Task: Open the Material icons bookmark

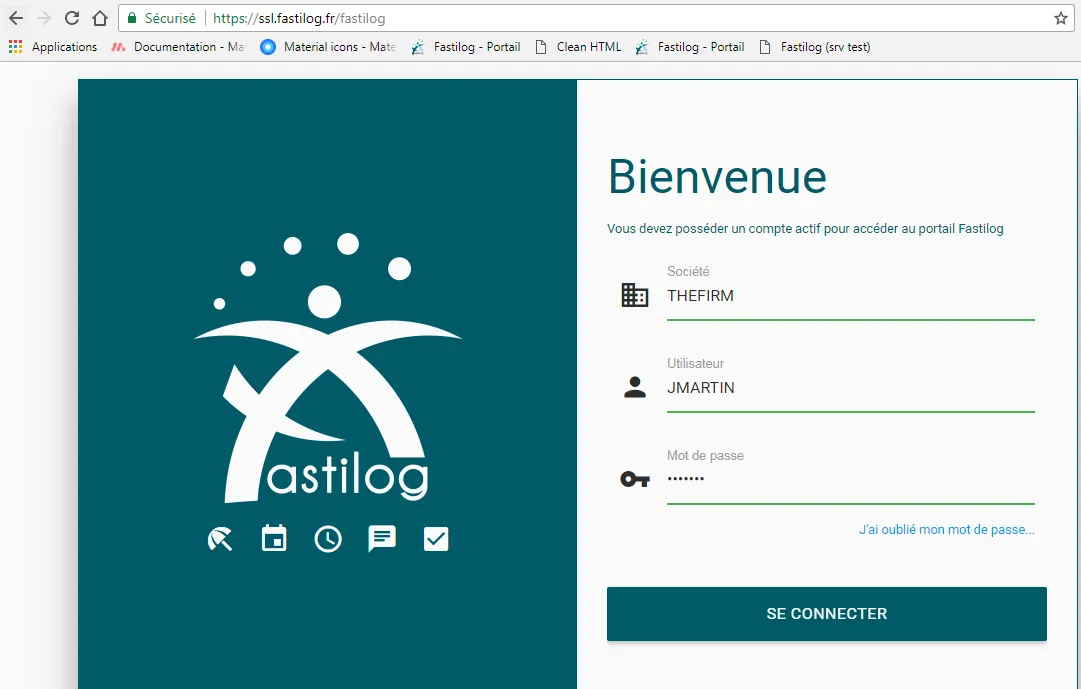Action: click(x=328, y=47)
